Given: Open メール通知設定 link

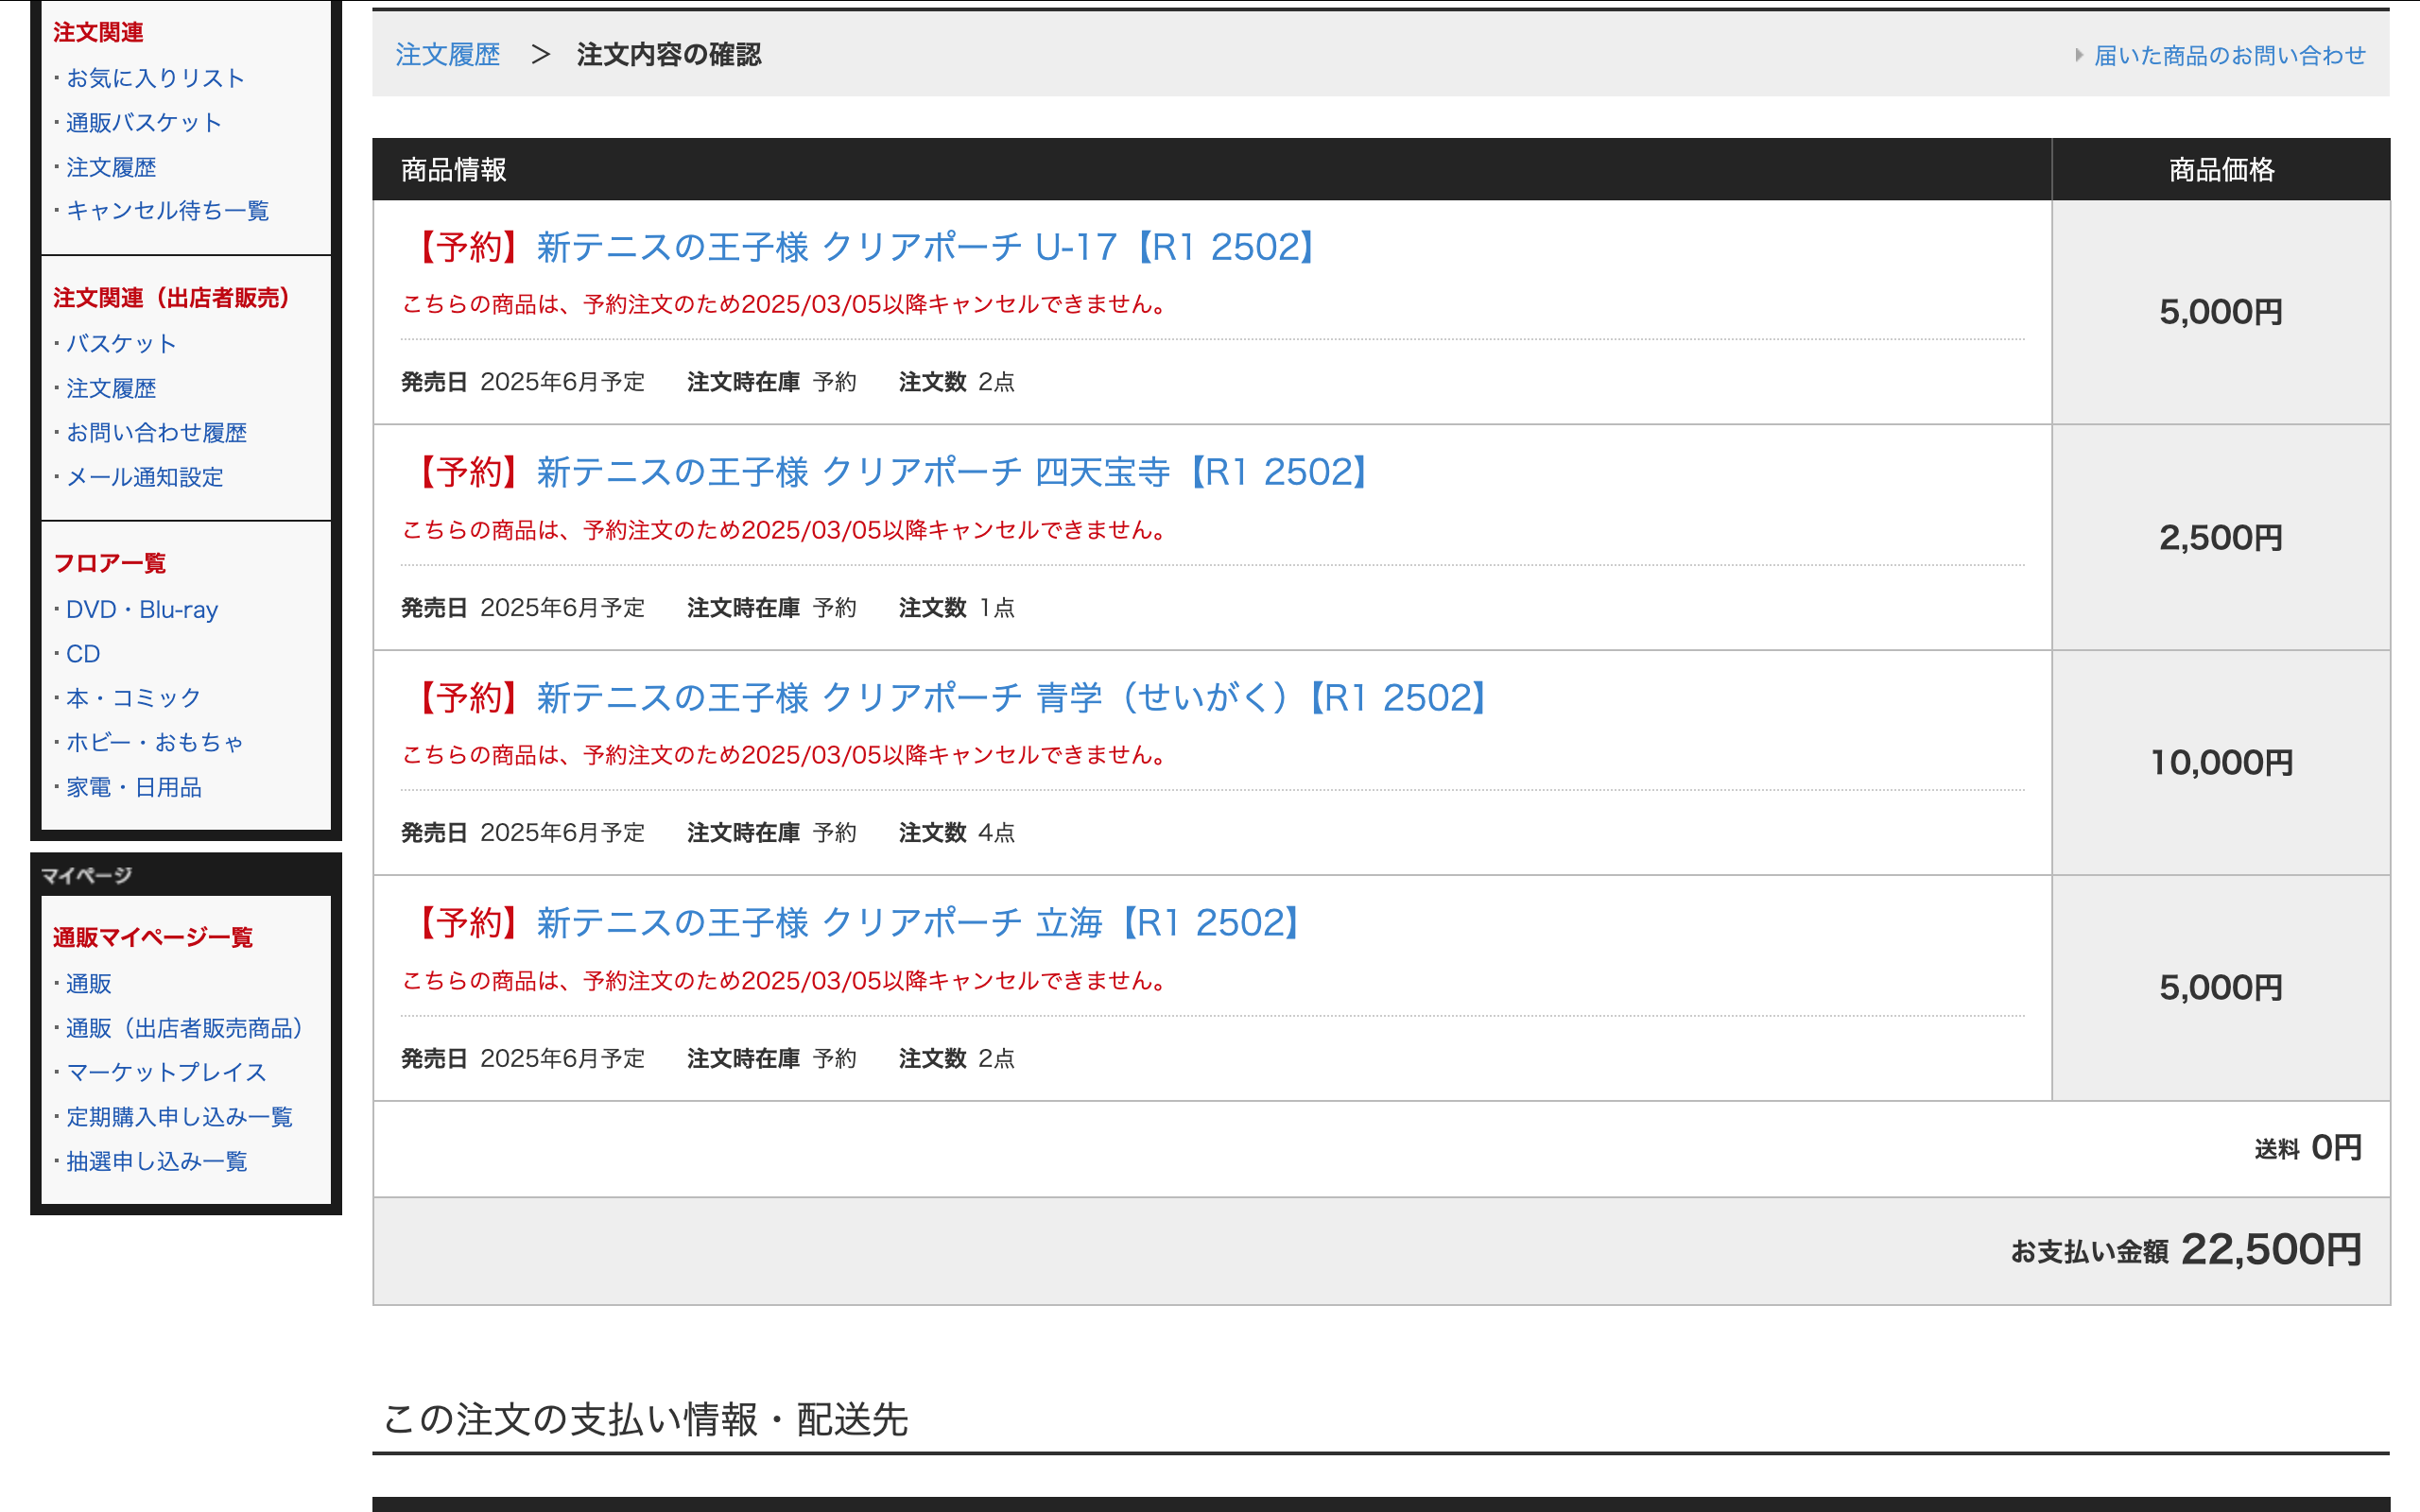Looking at the screenshot, I should [x=144, y=477].
